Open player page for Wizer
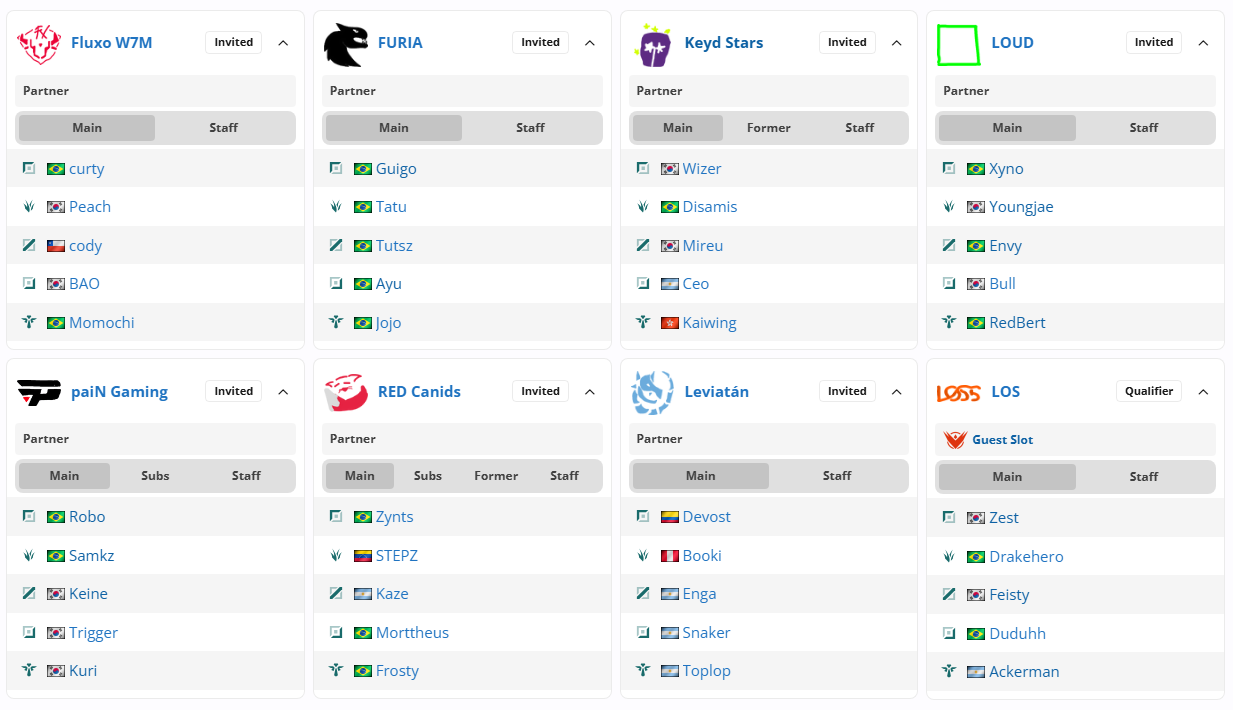The image size is (1233, 710). click(x=702, y=169)
